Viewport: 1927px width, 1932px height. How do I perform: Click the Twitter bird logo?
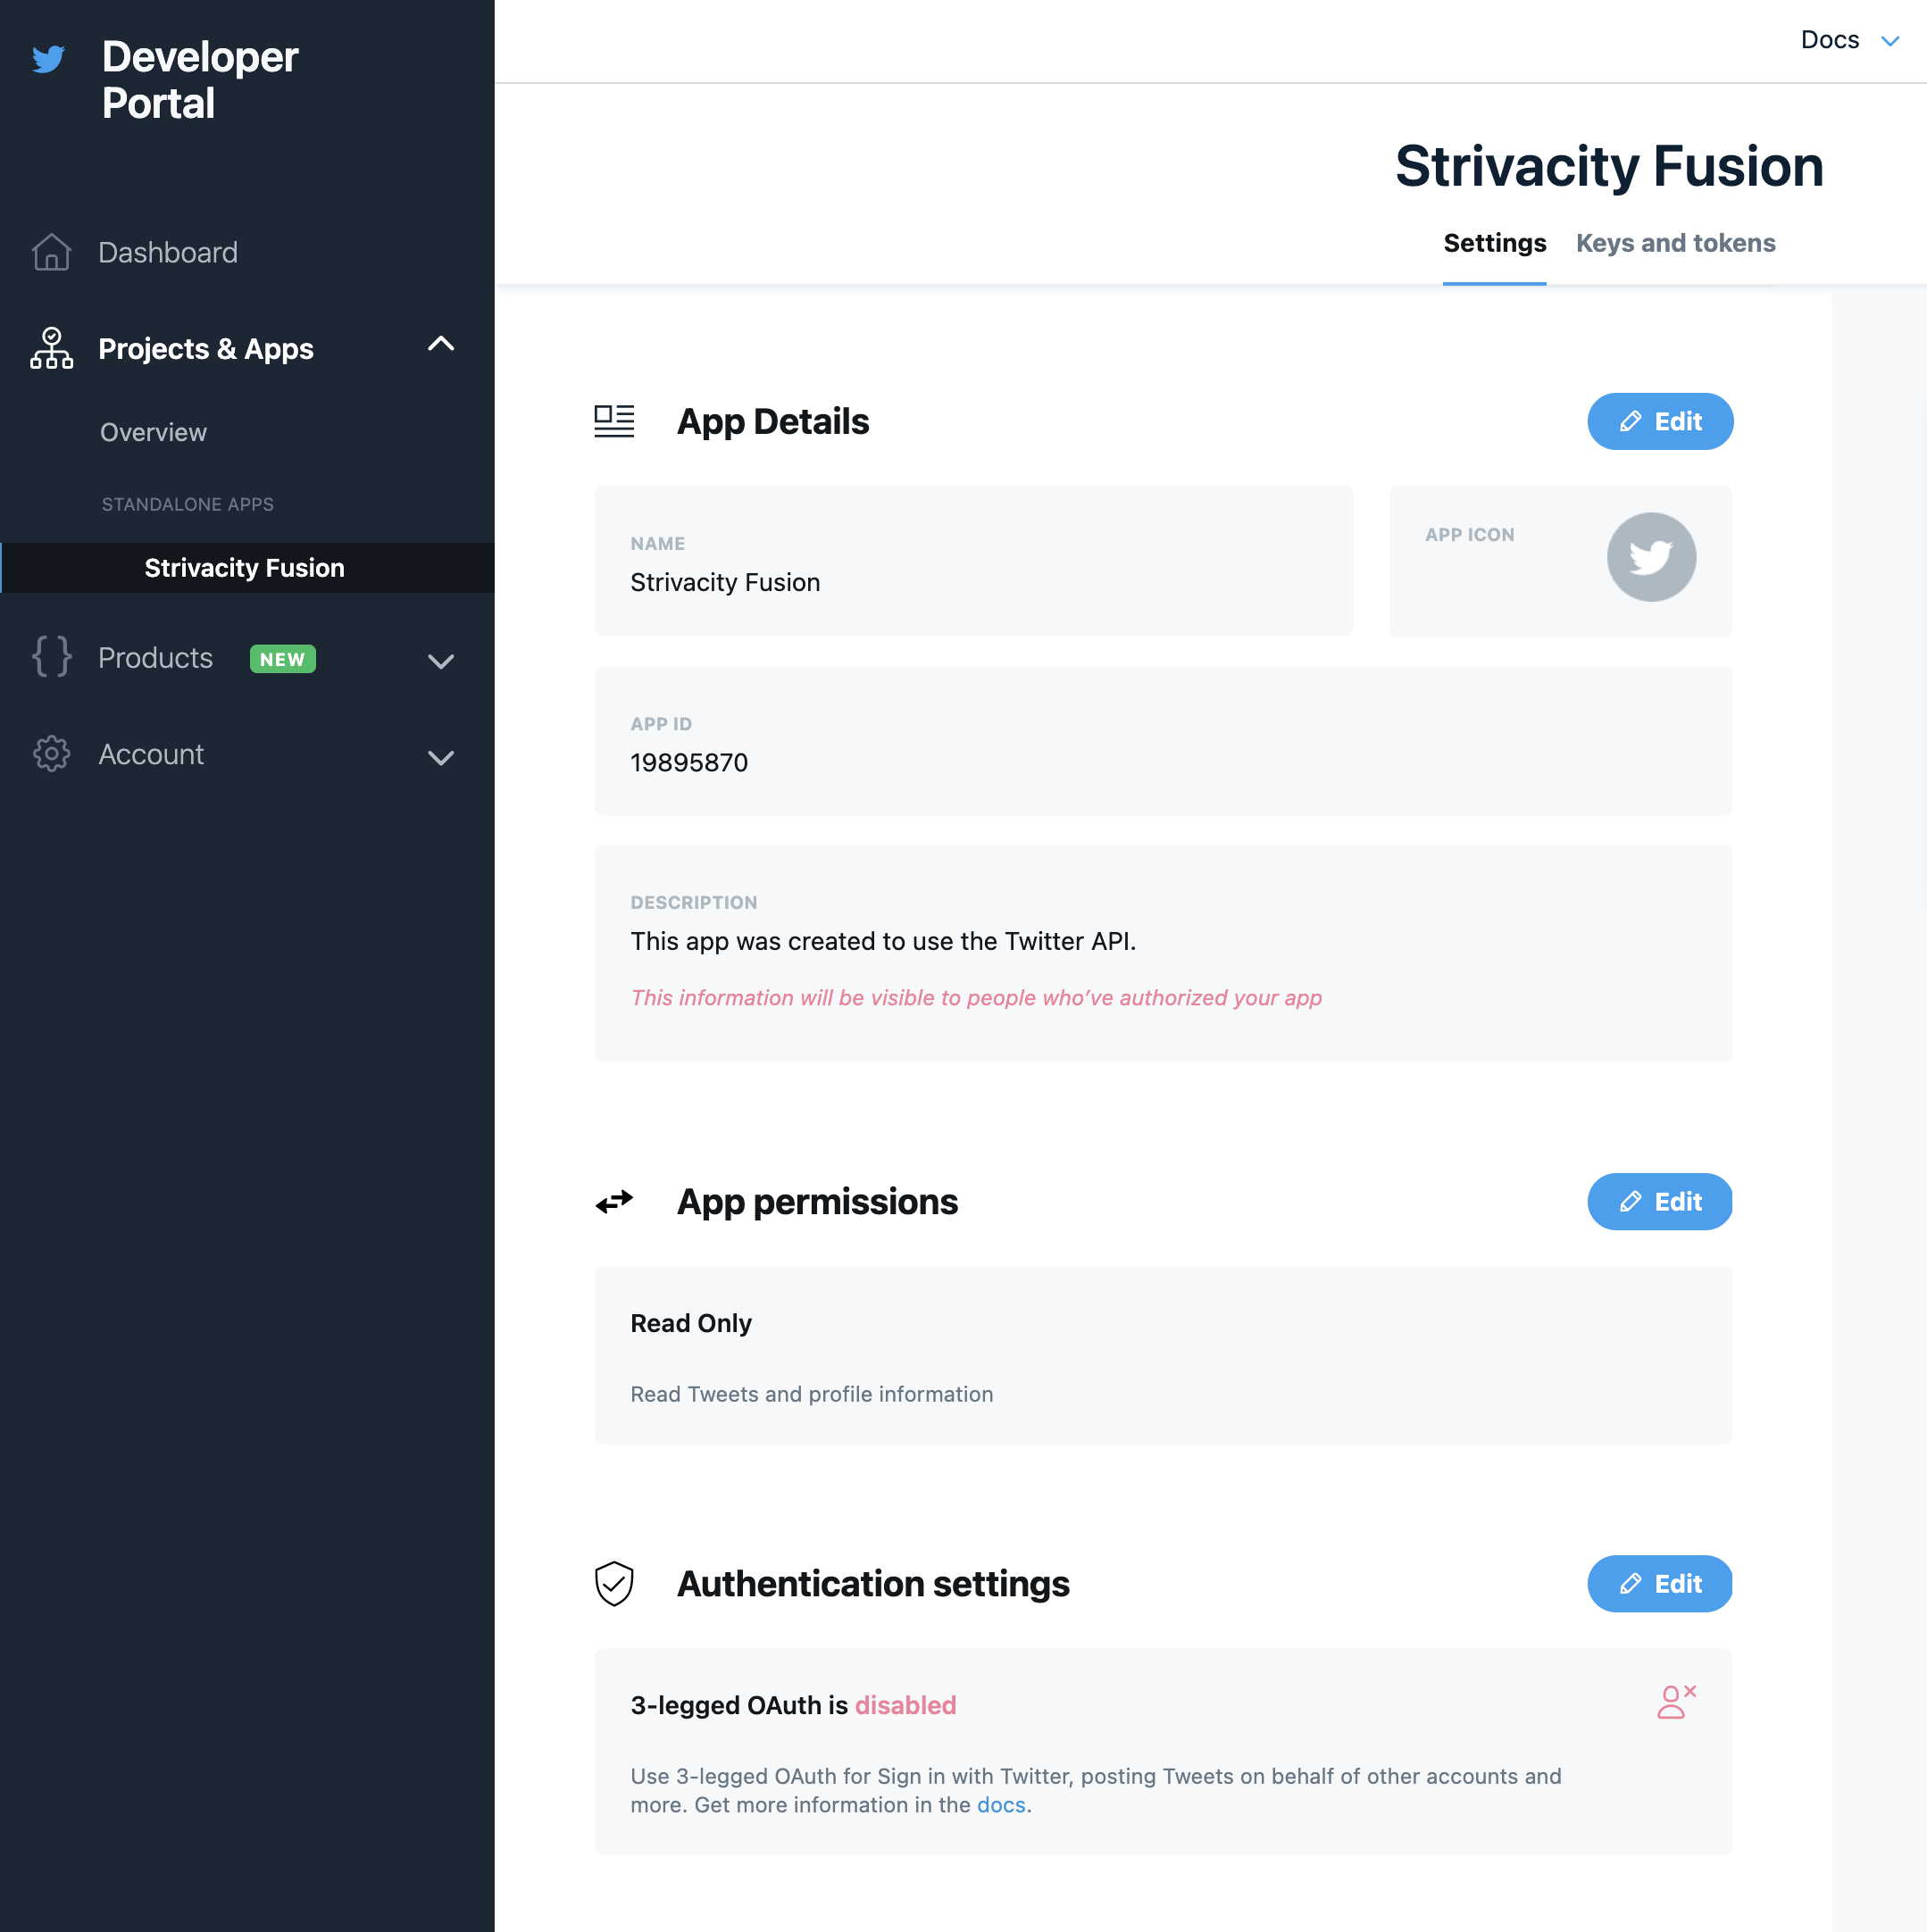(x=48, y=59)
